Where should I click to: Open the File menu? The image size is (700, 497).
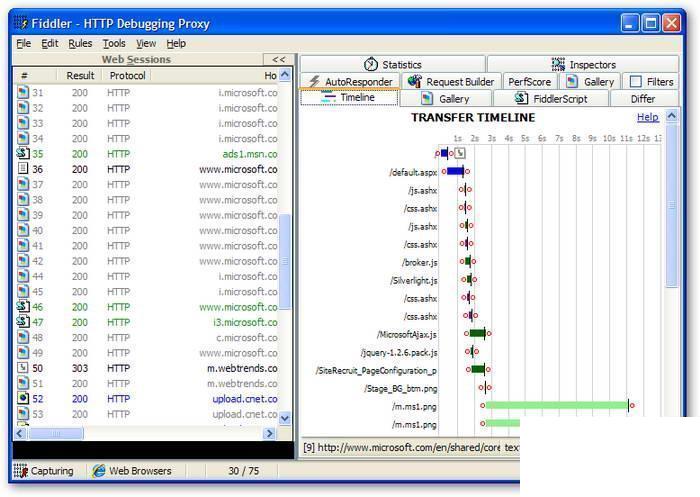point(24,43)
